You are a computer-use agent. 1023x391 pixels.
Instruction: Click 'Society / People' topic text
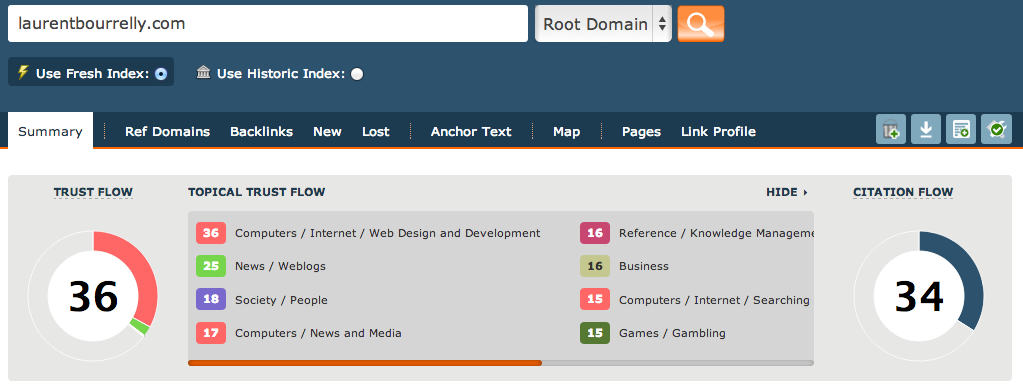281,300
